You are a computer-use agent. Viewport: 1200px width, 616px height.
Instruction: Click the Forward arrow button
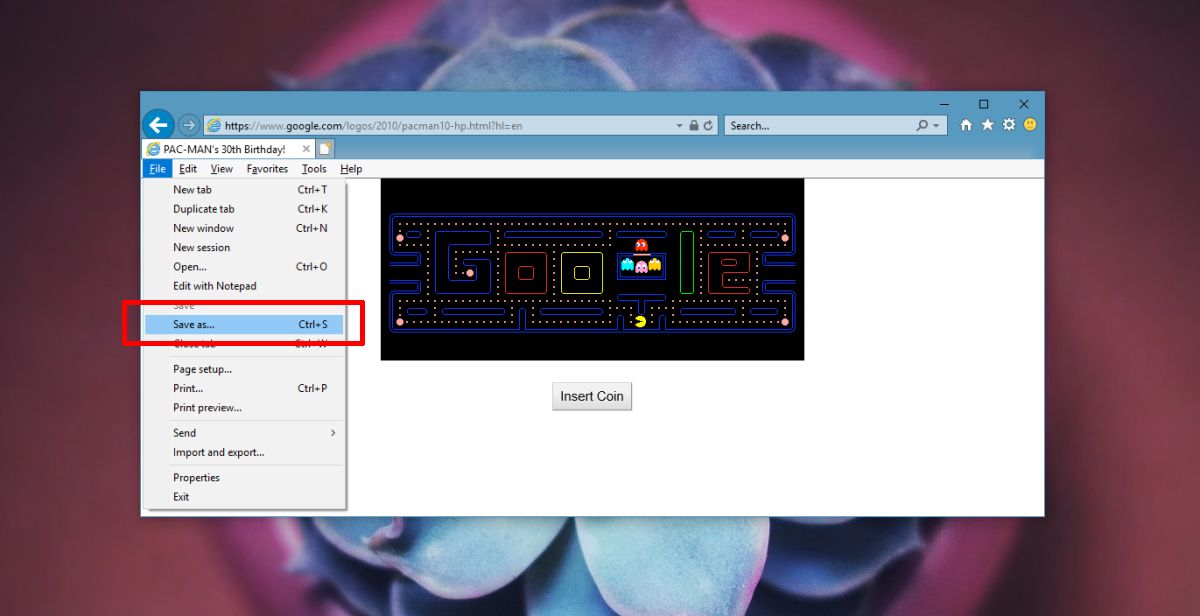click(x=188, y=126)
